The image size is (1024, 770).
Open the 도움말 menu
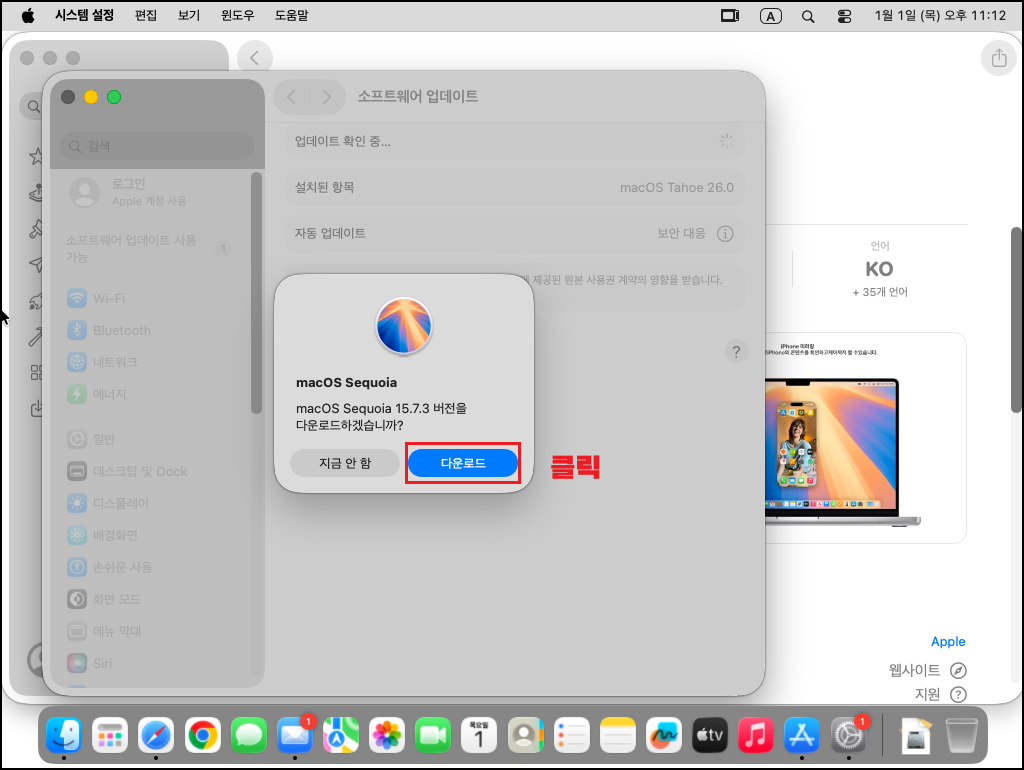(291, 15)
